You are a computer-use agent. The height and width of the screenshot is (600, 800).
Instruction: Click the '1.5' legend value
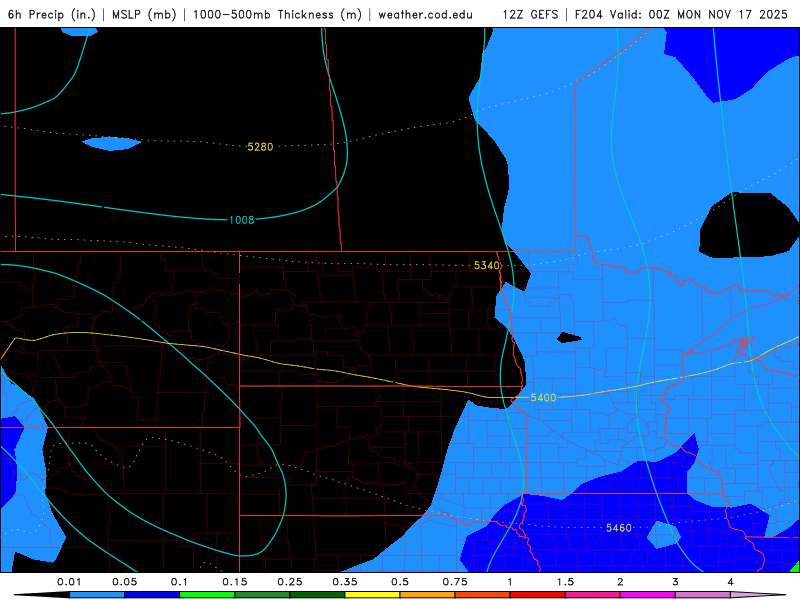[565, 582]
